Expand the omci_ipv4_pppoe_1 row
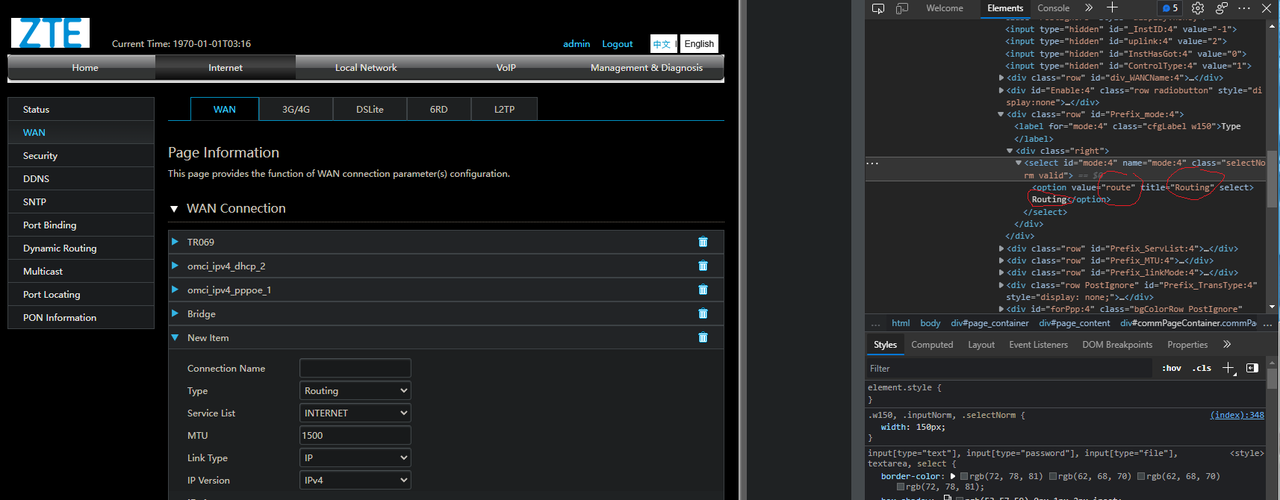The height and width of the screenshot is (500, 1280). [175, 290]
